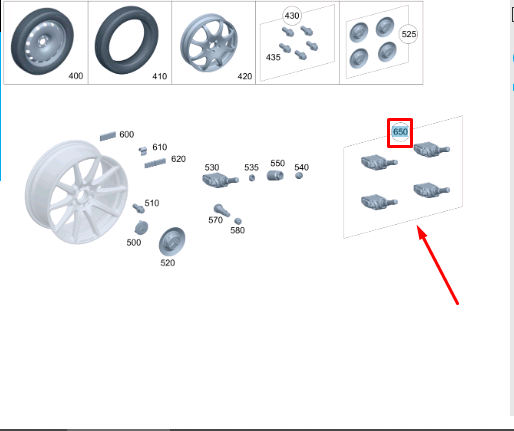Select wheel bolt label 435
Image resolution: width=514 pixels, height=431 pixels.
(x=273, y=57)
